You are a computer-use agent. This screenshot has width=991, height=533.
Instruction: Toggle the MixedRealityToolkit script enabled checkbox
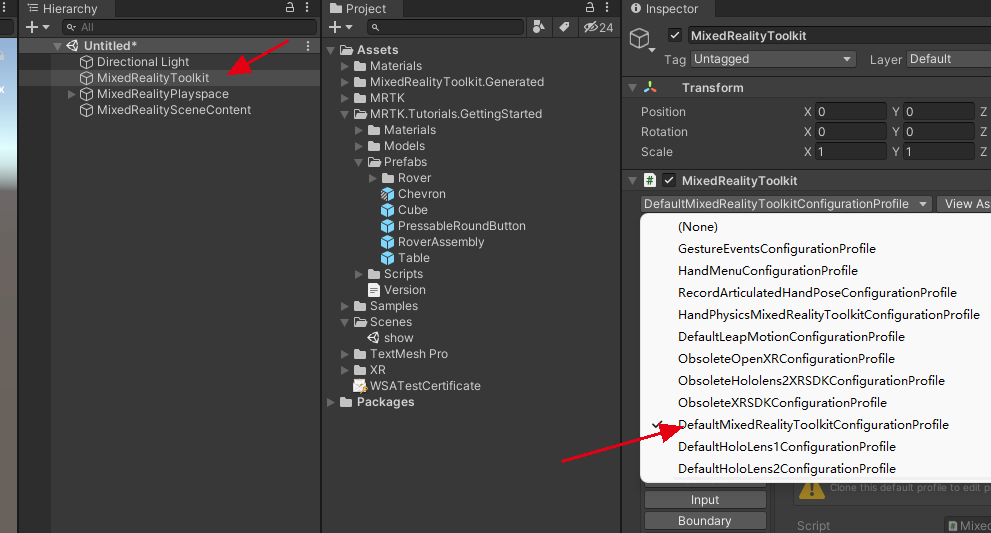[x=669, y=180]
